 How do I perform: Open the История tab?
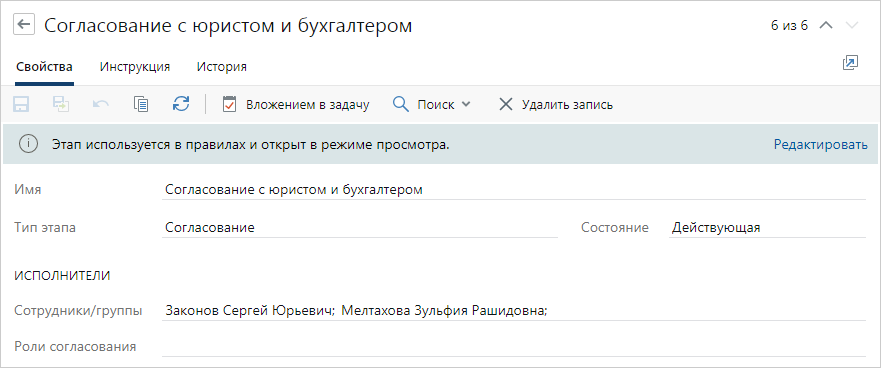[x=221, y=67]
